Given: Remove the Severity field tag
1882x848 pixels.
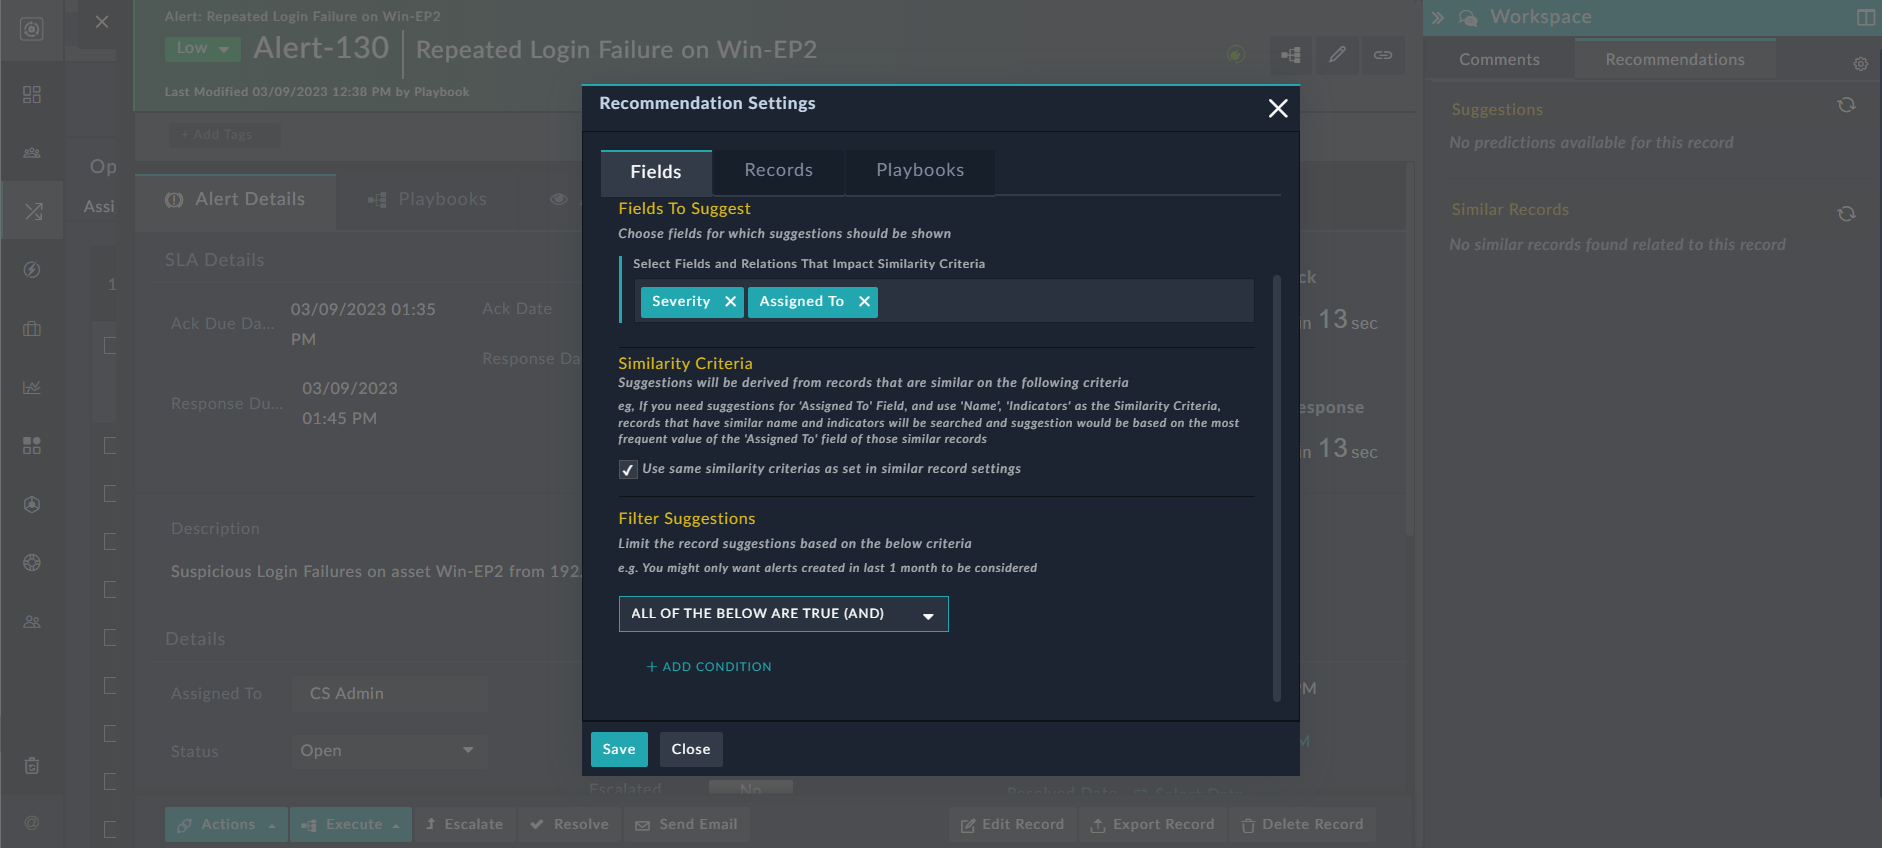Looking at the screenshot, I should pos(730,302).
